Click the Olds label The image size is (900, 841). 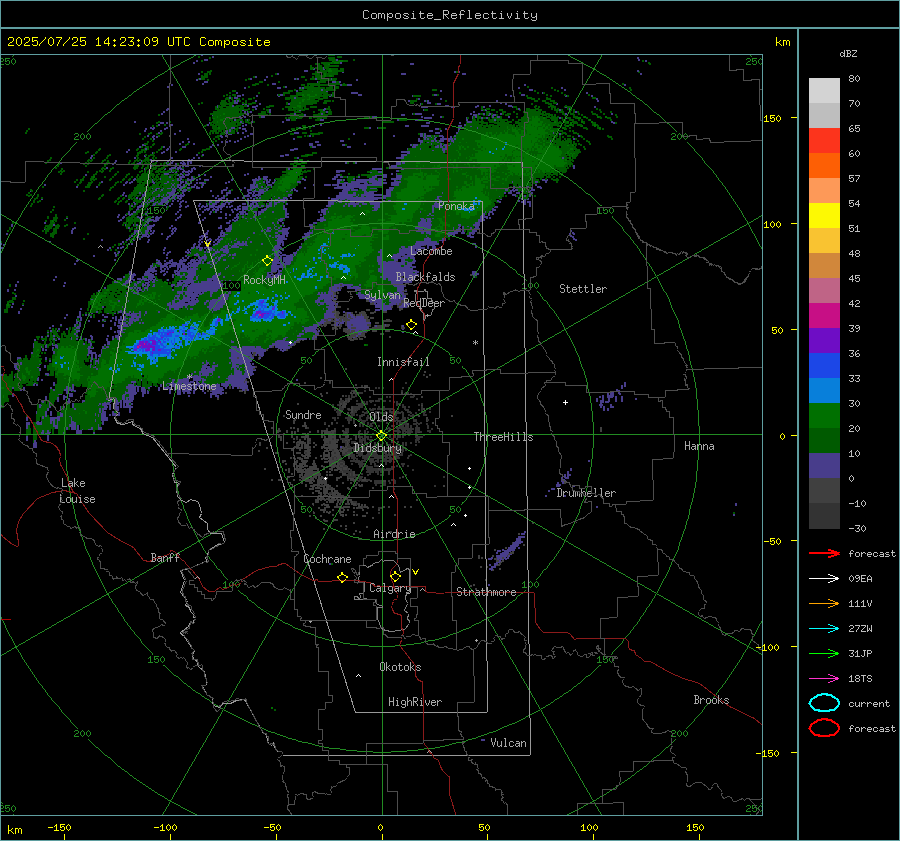(x=381, y=417)
